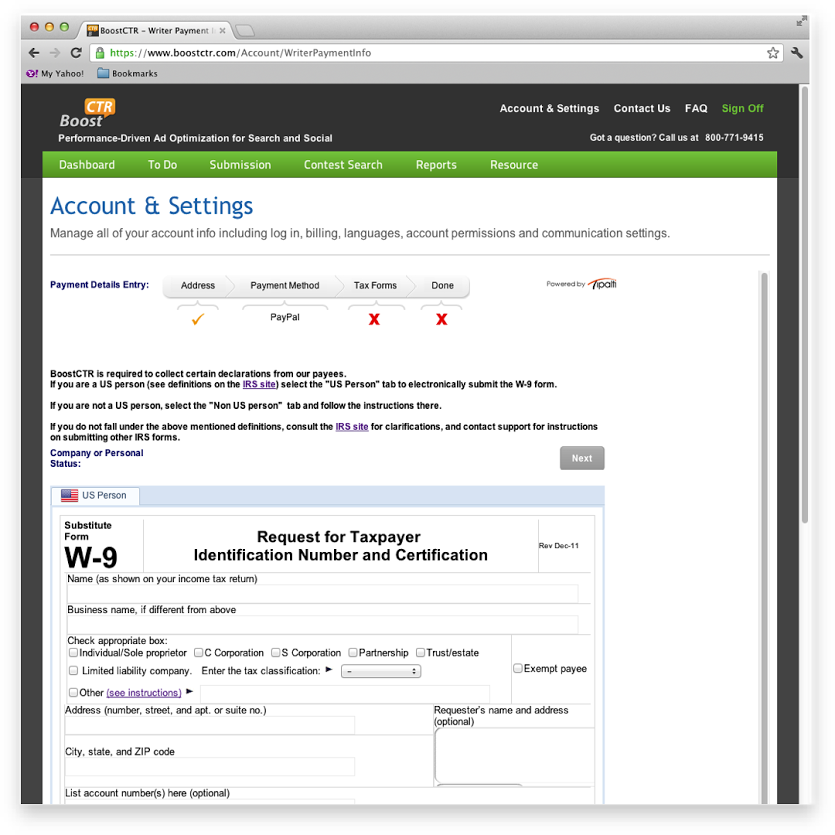This screenshot has width=835, height=835.
Task: Enable the Exempt payee checkbox
Action: [x=518, y=668]
